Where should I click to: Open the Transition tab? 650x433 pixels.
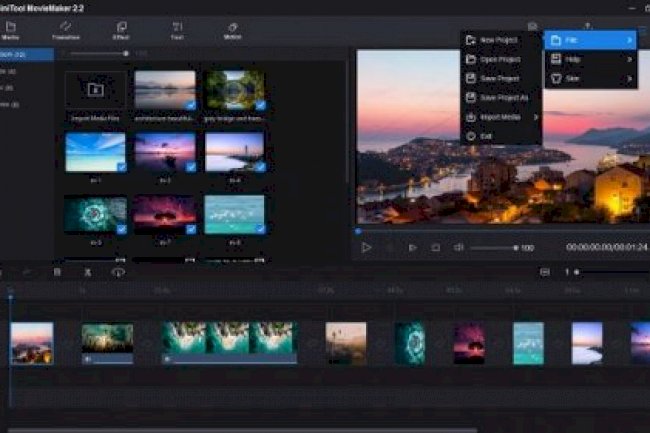[x=65, y=30]
